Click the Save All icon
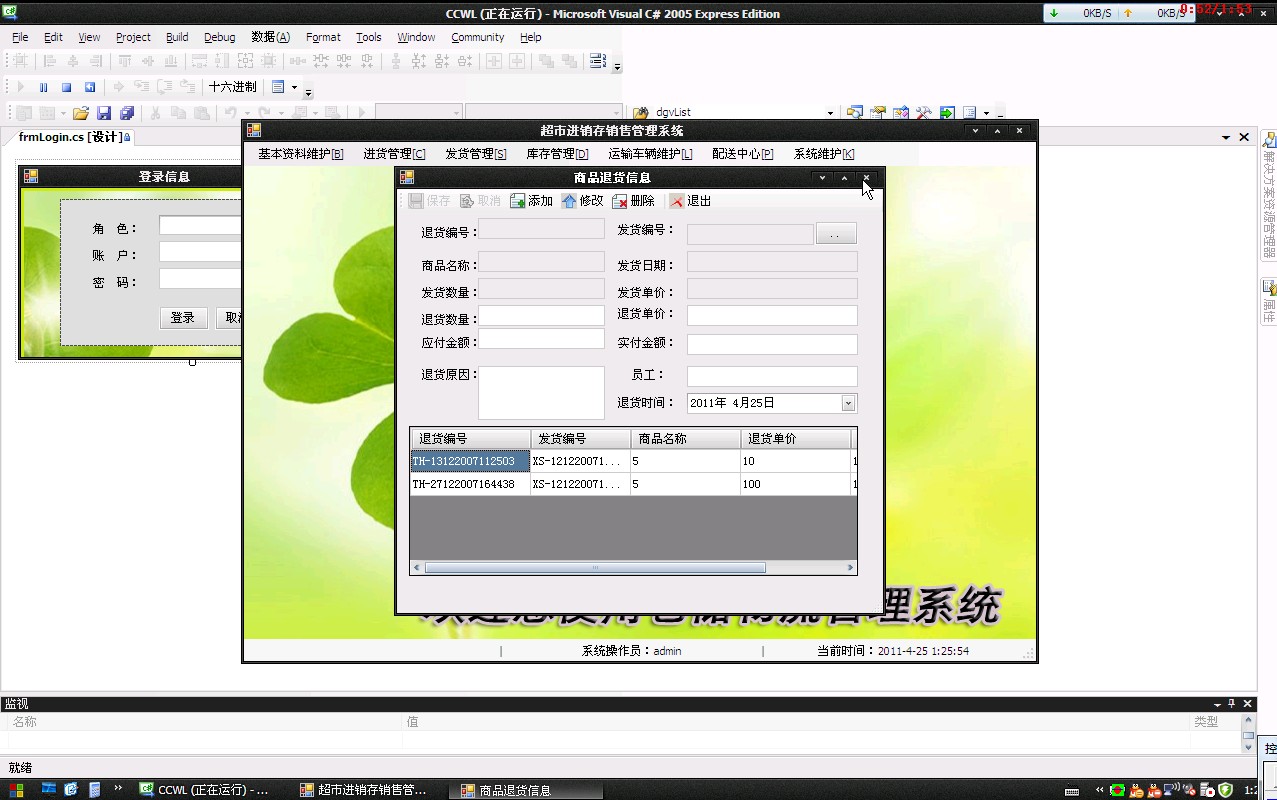This screenshot has height=800, width=1277. tap(126, 113)
